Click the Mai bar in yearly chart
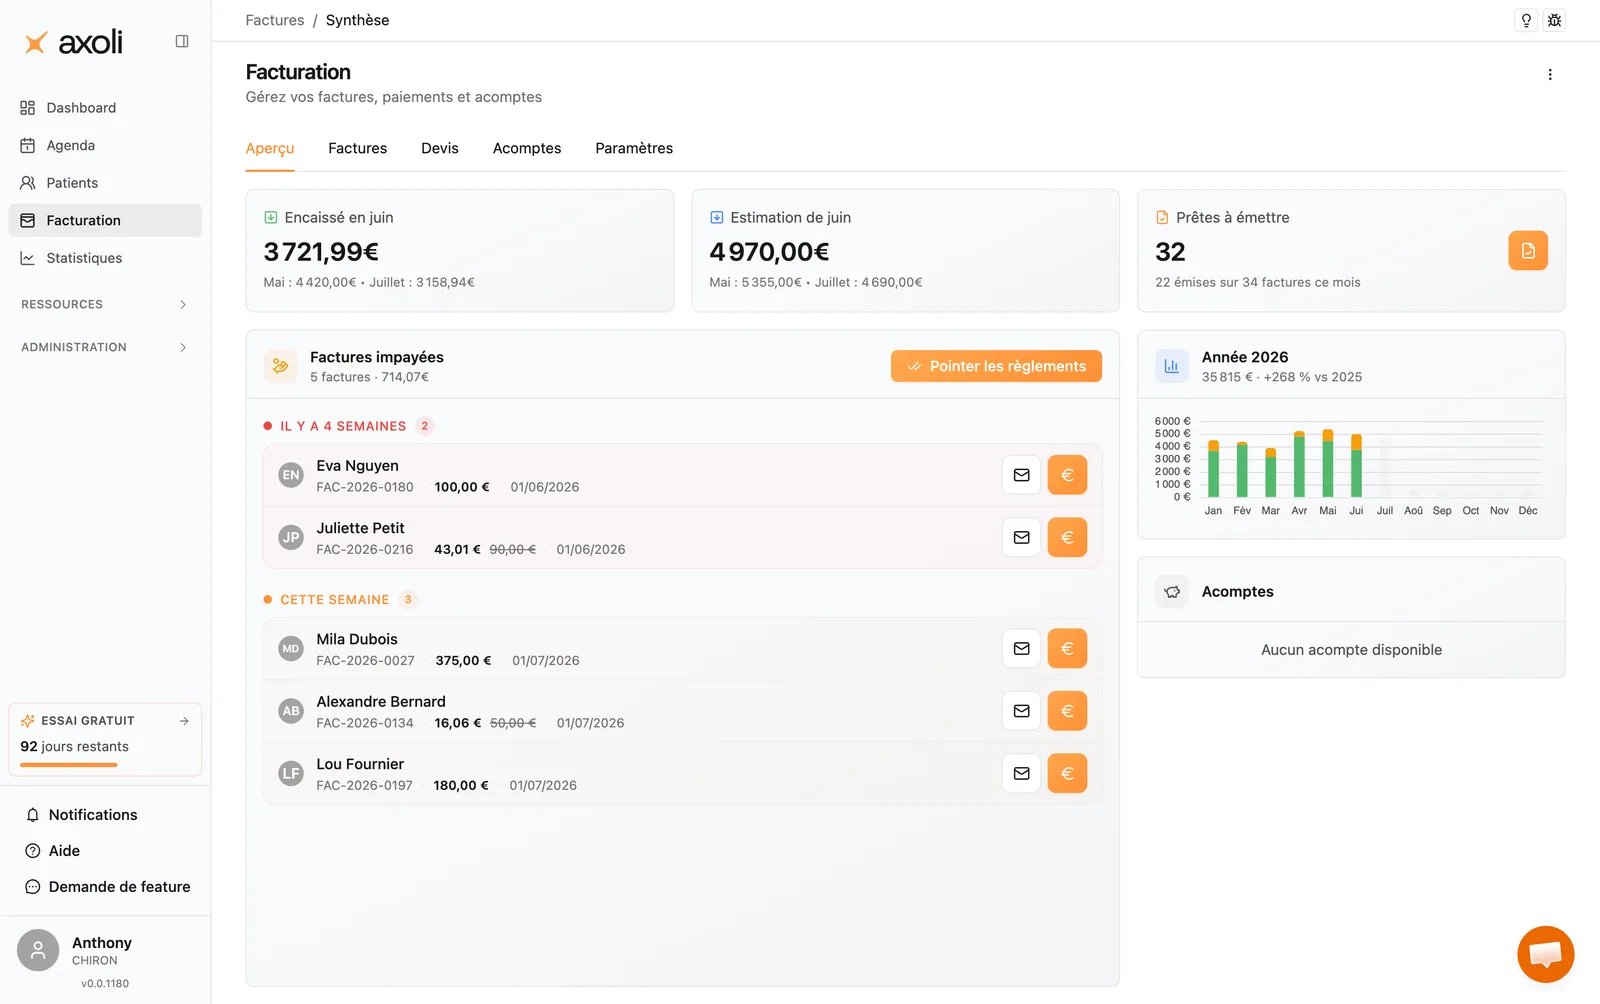This screenshot has width=1600, height=1004. [1328, 463]
